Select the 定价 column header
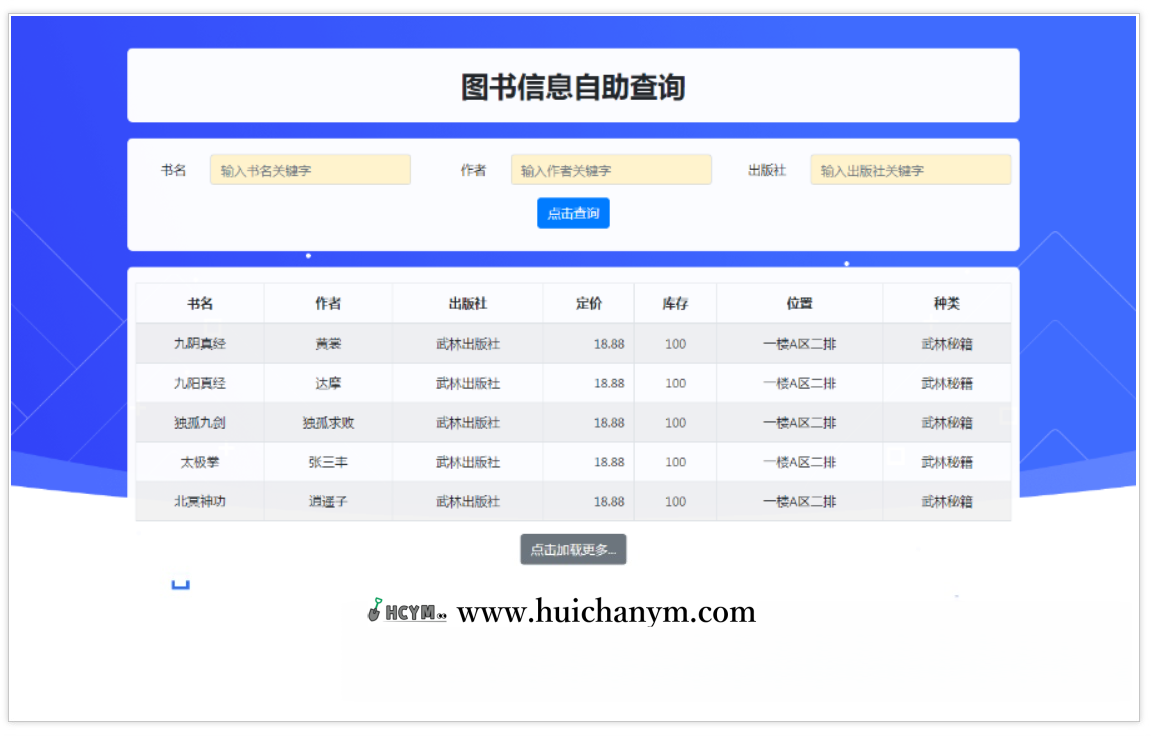This screenshot has height=736, width=1159. click(x=589, y=303)
